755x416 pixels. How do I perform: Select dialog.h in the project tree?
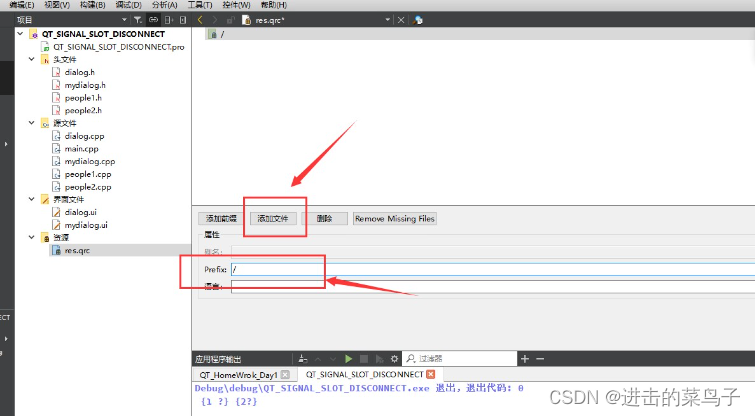pos(79,72)
